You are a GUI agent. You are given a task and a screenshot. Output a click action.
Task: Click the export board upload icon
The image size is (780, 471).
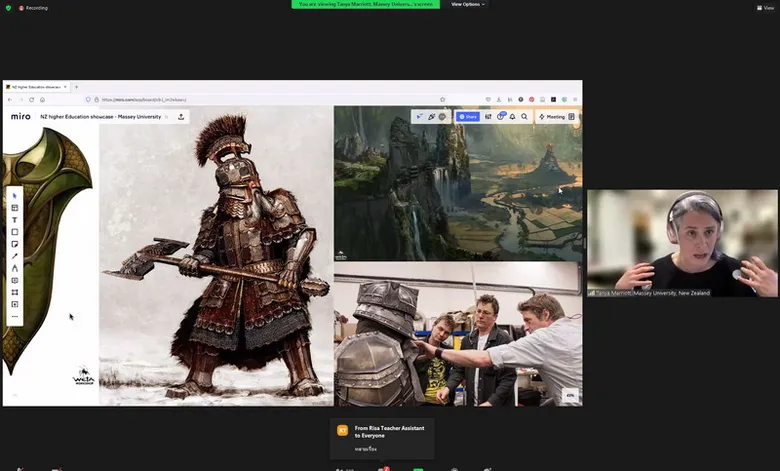click(x=181, y=117)
